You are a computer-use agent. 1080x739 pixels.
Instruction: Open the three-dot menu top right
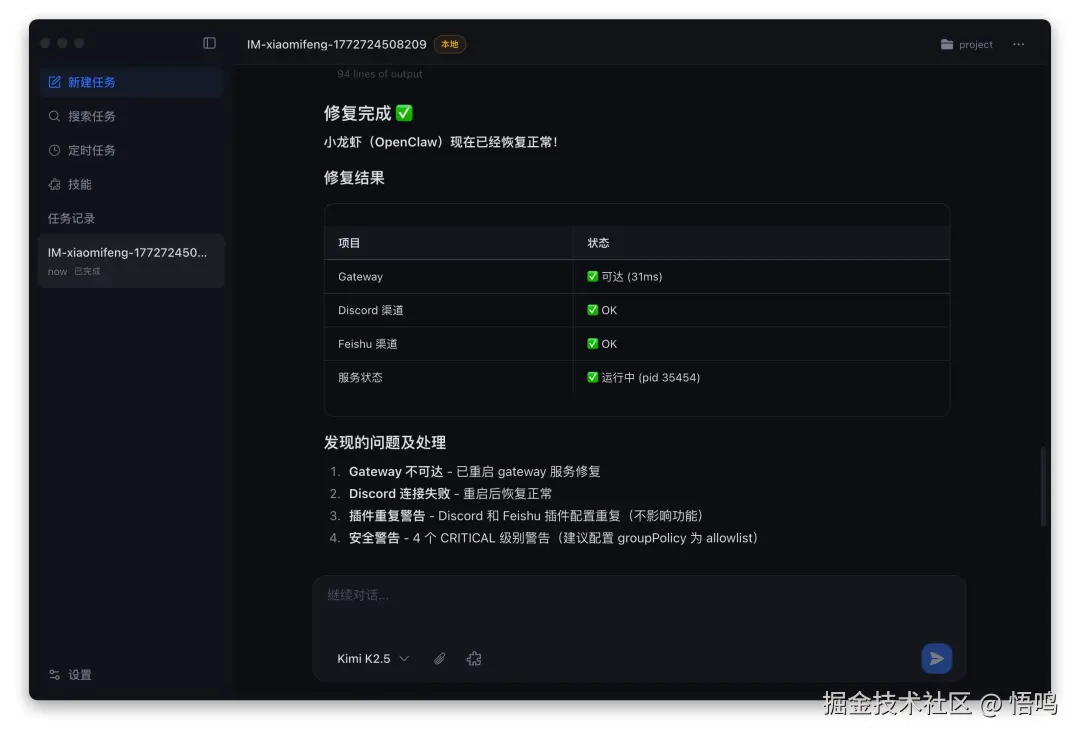[1018, 44]
